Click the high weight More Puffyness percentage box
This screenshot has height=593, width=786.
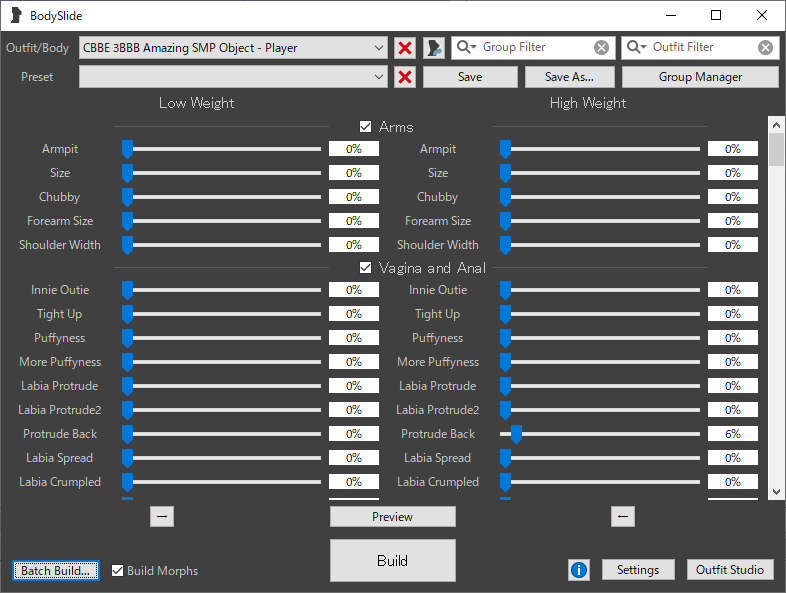732,362
